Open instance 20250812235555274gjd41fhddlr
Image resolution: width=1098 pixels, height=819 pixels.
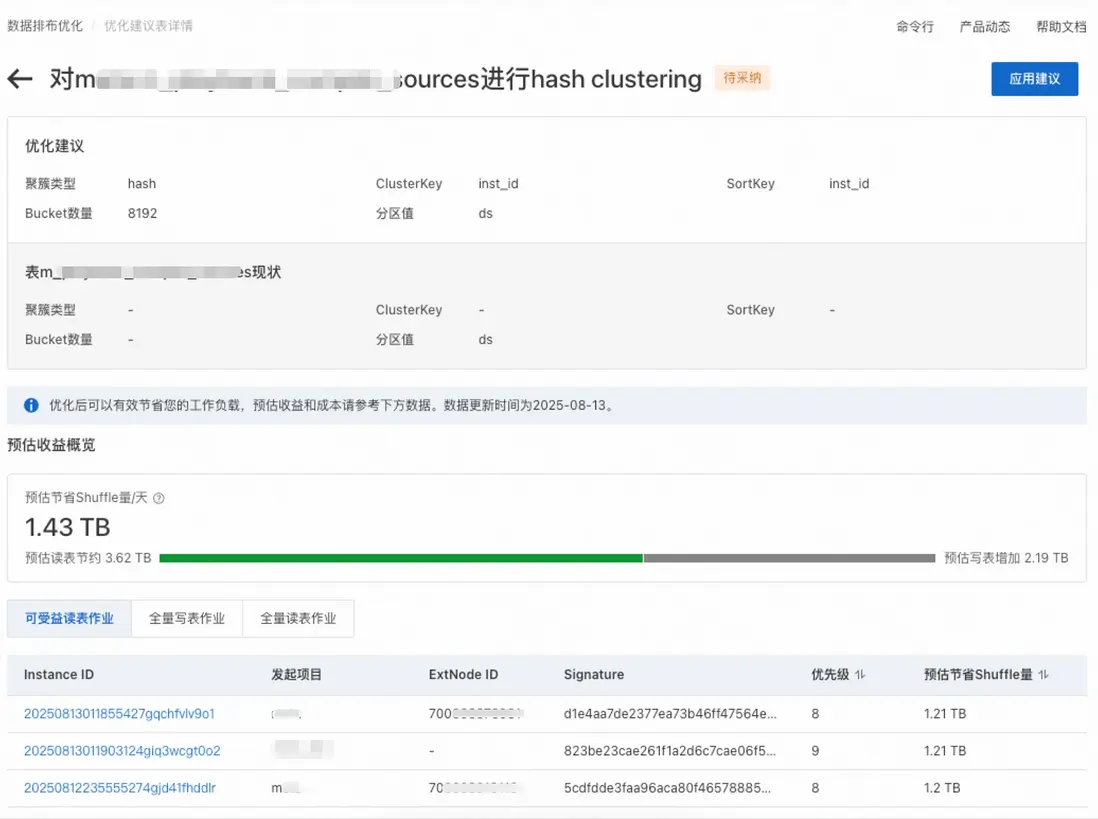click(119, 788)
